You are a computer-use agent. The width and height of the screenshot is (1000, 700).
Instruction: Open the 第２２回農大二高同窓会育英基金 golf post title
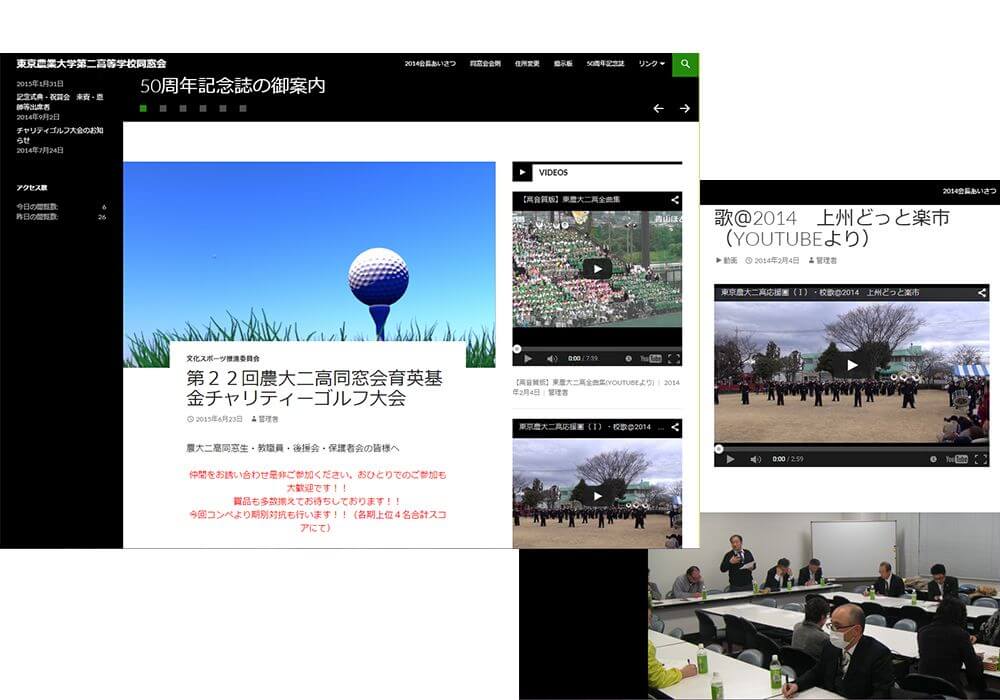313,388
